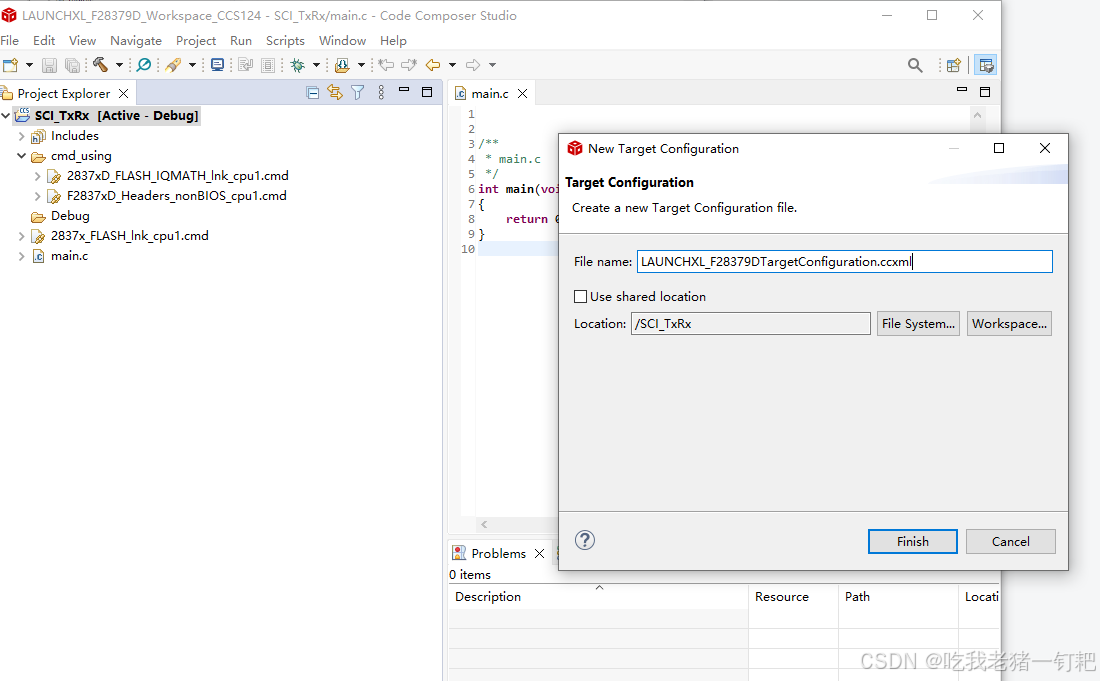Close the Project Explorer tab
Viewport: 1100px width, 681px height.
123,93
